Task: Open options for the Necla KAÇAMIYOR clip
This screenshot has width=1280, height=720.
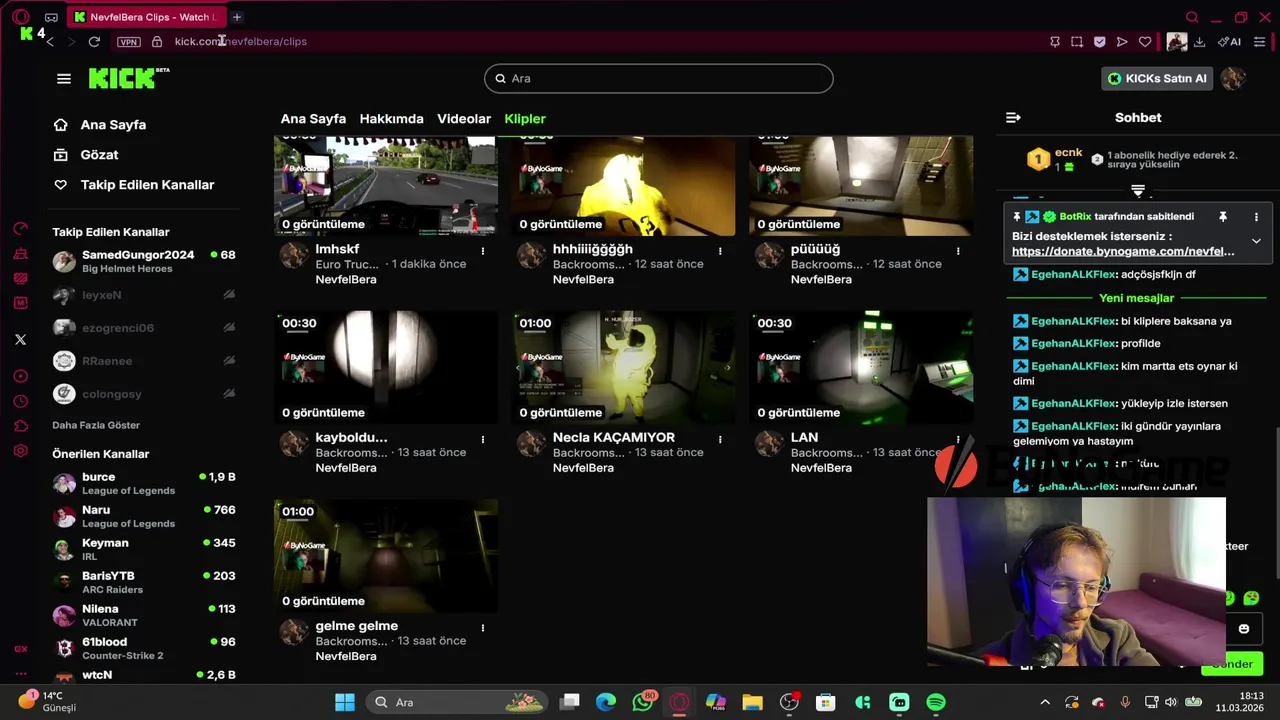Action: click(720, 439)
